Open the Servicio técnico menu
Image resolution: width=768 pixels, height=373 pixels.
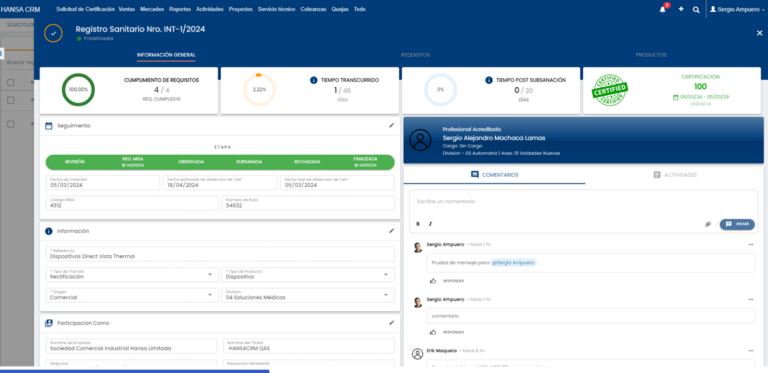[276, 9]
